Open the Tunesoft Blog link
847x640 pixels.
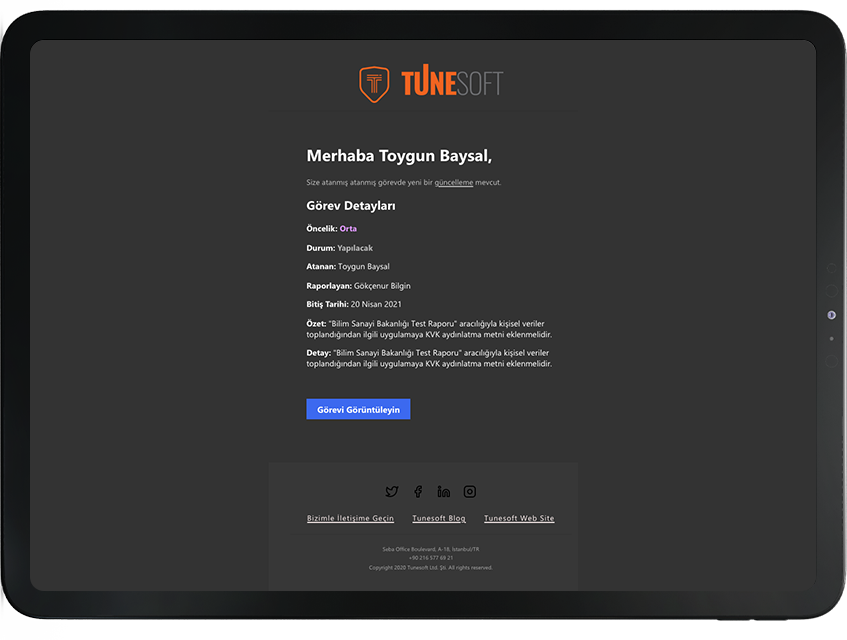coord(439,518)
